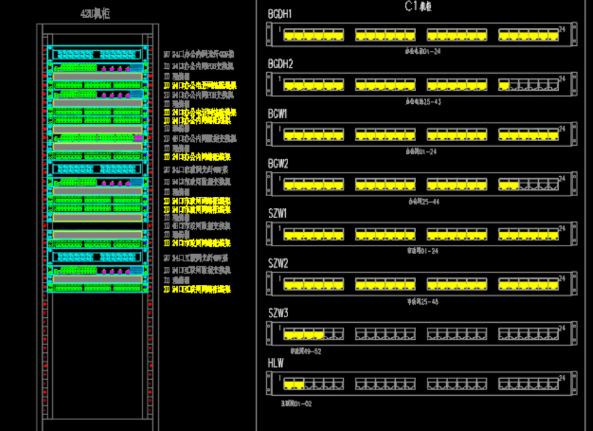This screenshot has width=593, height=431.
Task: Click port number 1 on the BCW1 panel
Action: [280, 129]
